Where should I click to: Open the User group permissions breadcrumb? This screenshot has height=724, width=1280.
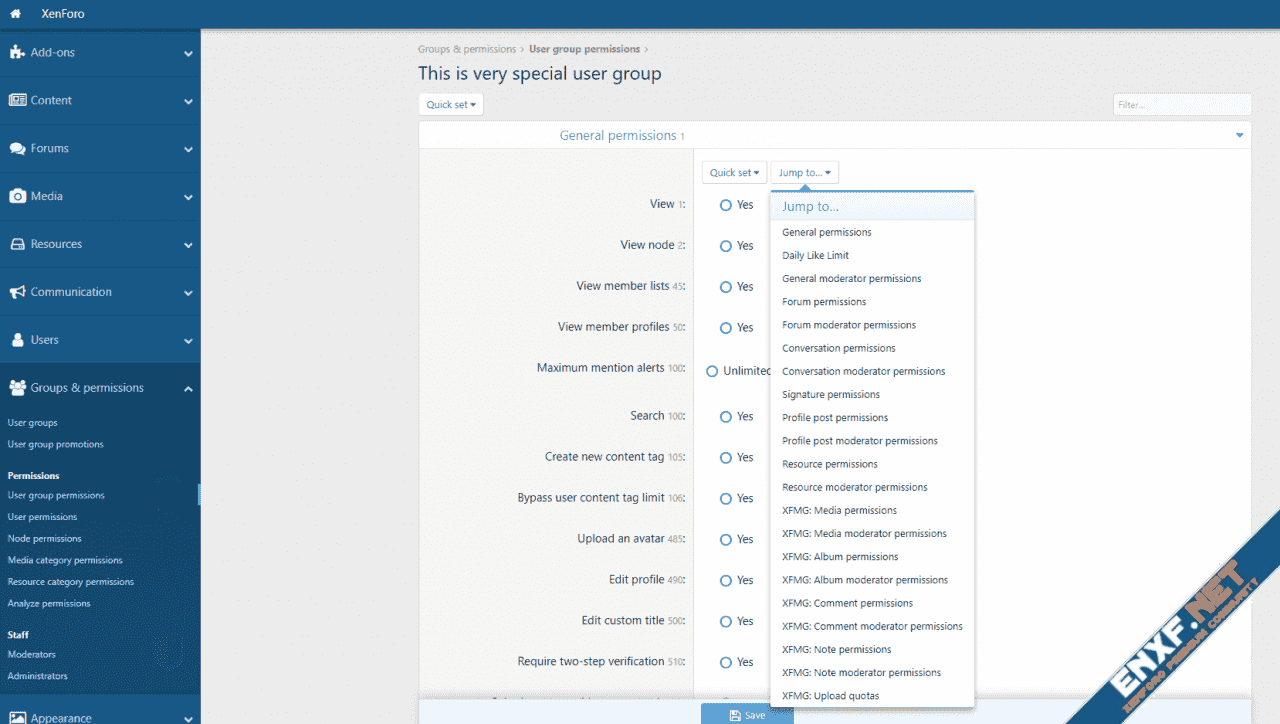click(x=584, y=49)
